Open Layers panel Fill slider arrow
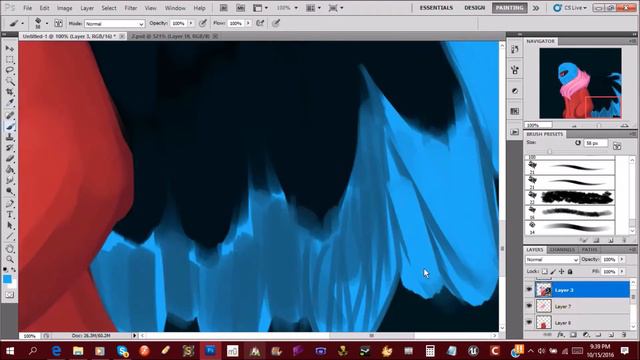Viewport: 640px width, 360px height. [x=622, y=271]
